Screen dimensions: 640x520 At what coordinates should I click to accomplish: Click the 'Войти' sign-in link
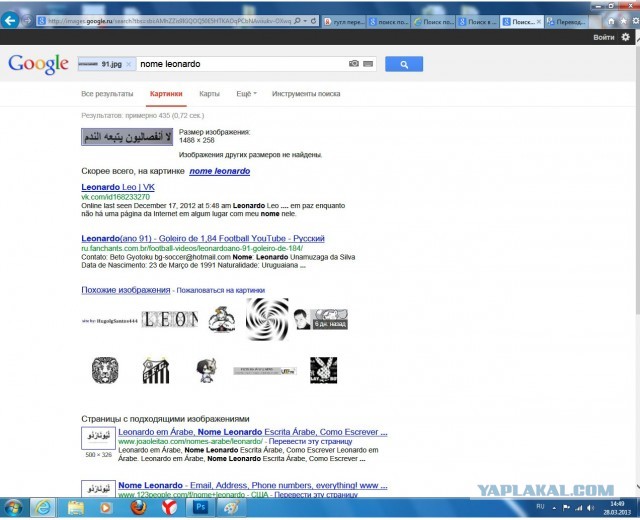(x=604, y=37)
